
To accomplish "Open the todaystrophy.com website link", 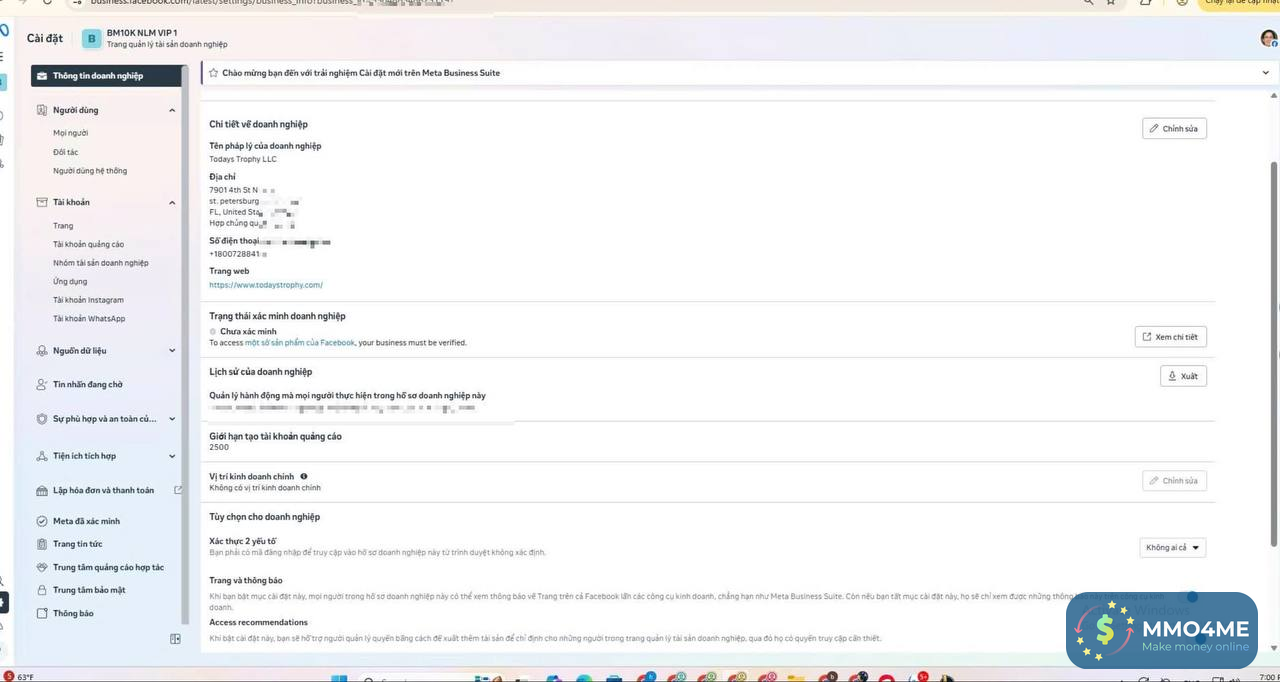I will point(266,285).
